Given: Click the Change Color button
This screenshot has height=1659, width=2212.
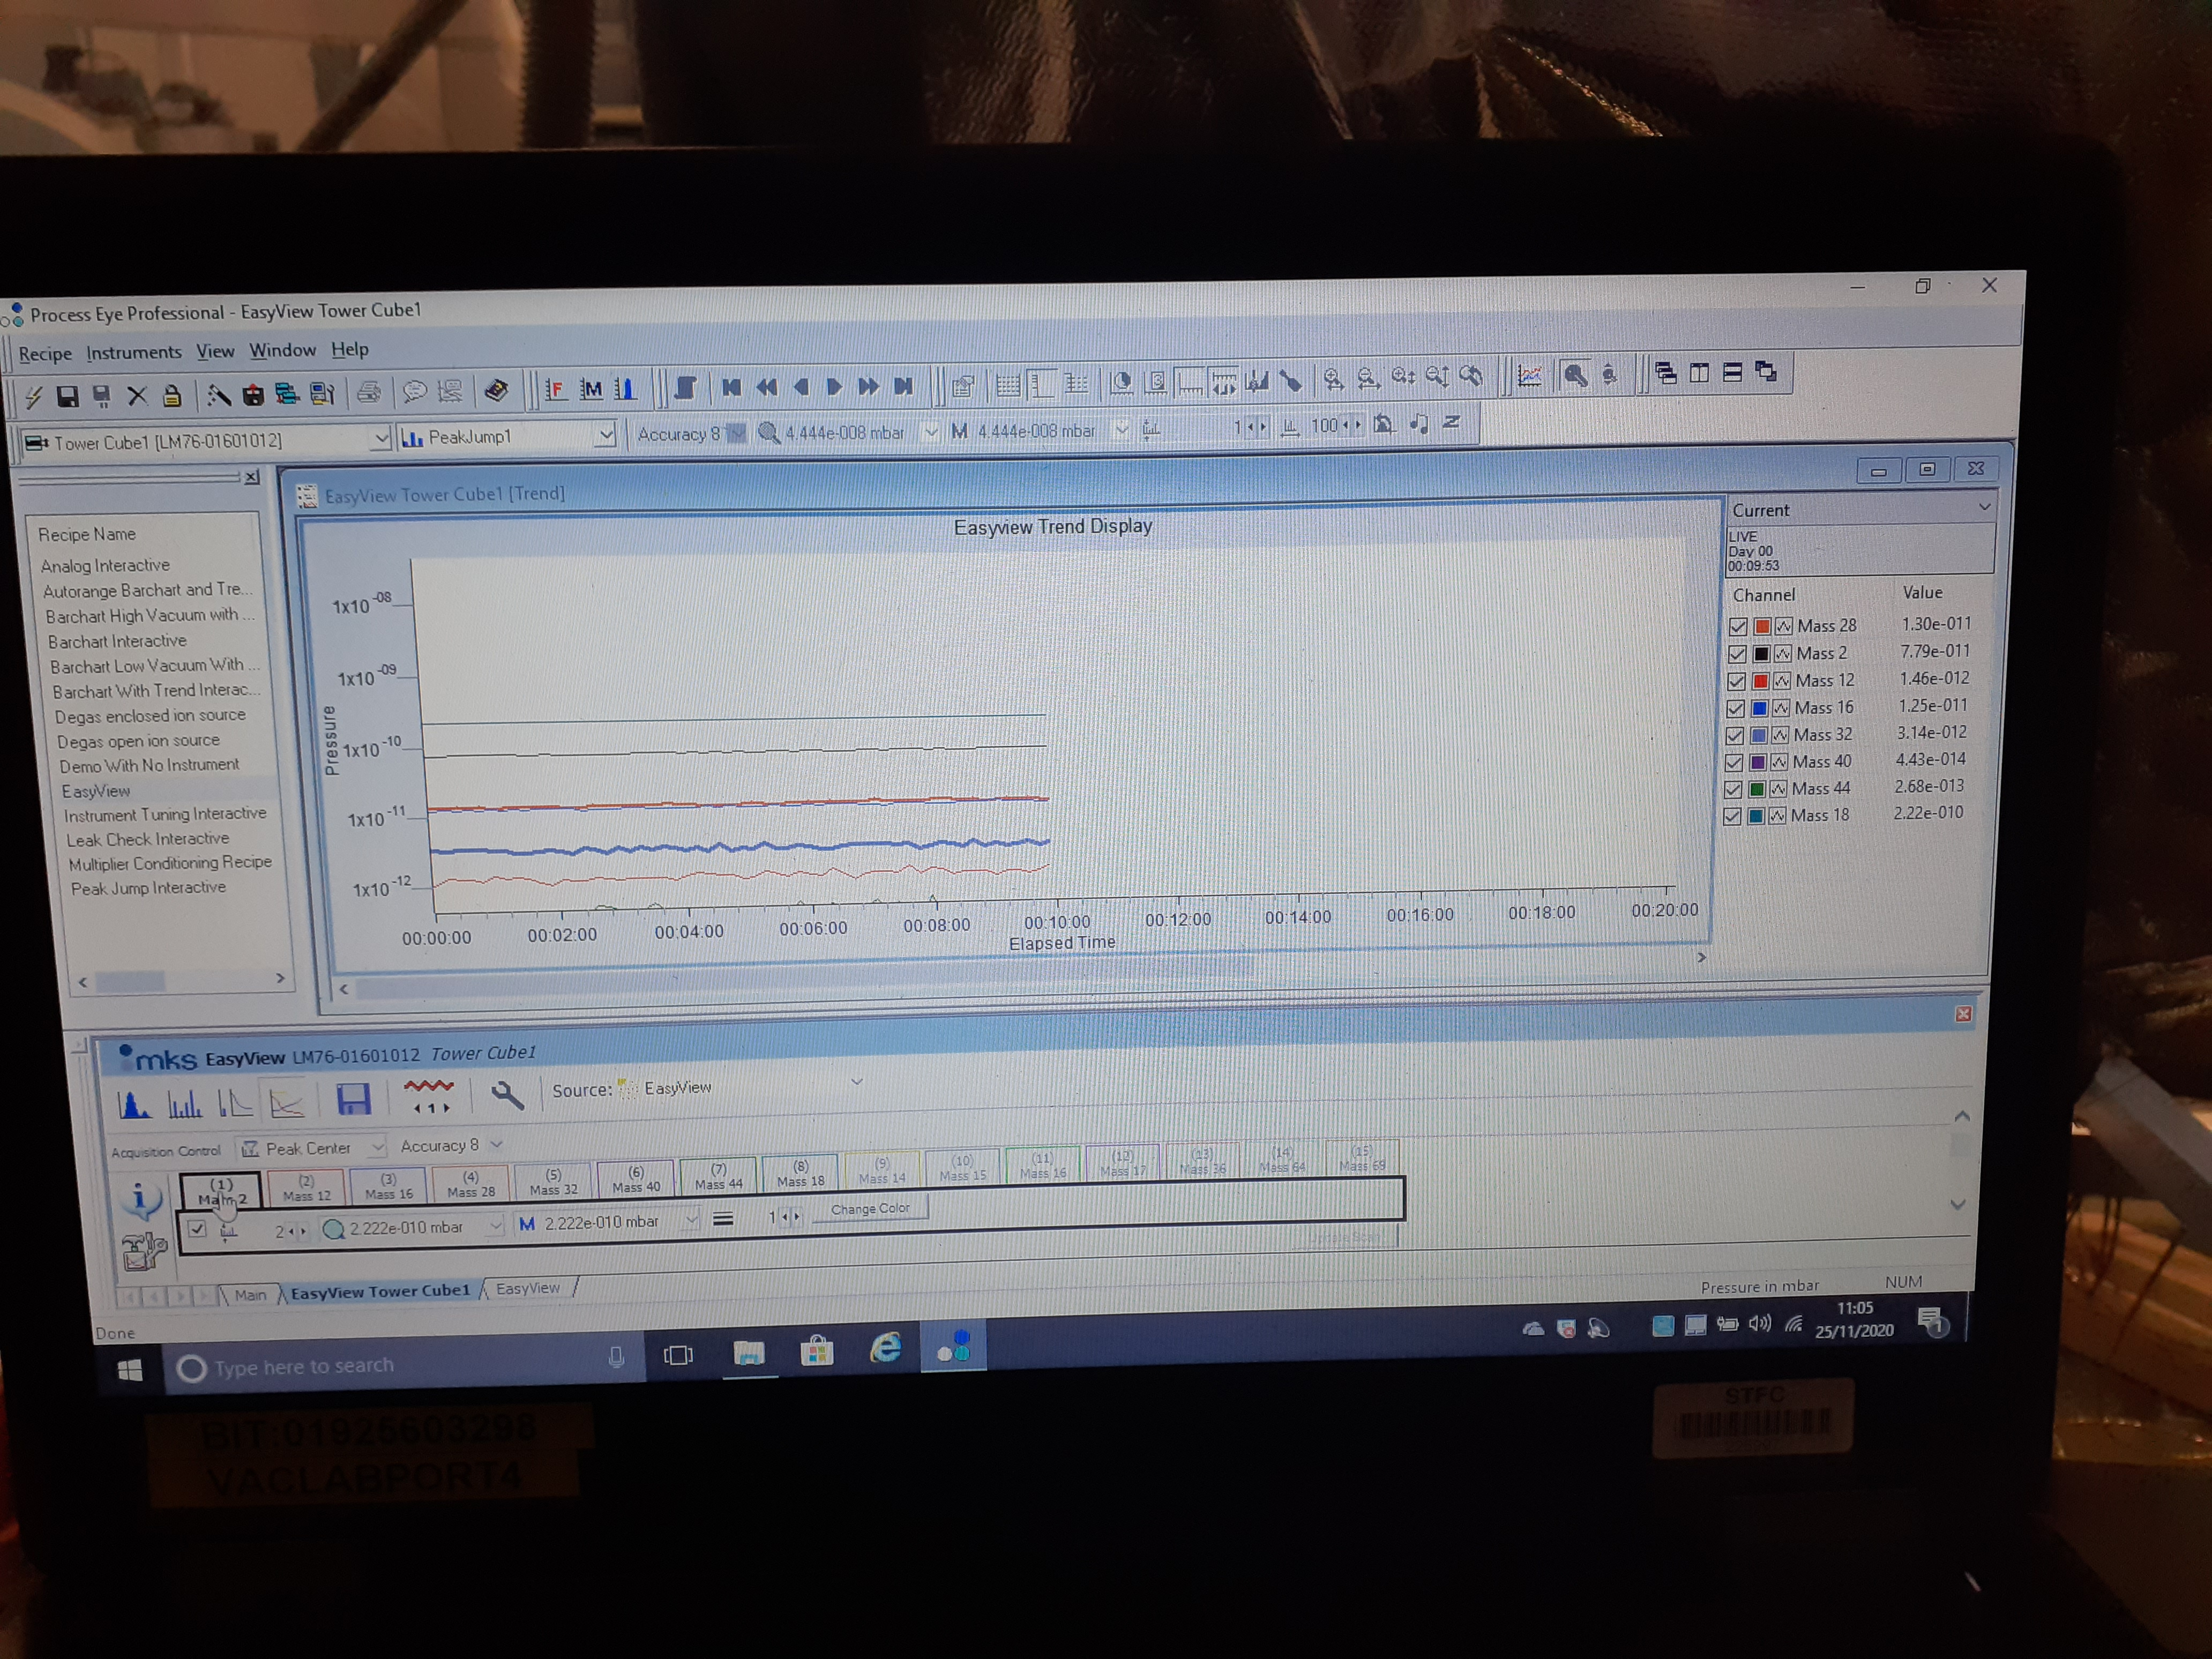Looking at the screenshot, I should coord(870,1208).
